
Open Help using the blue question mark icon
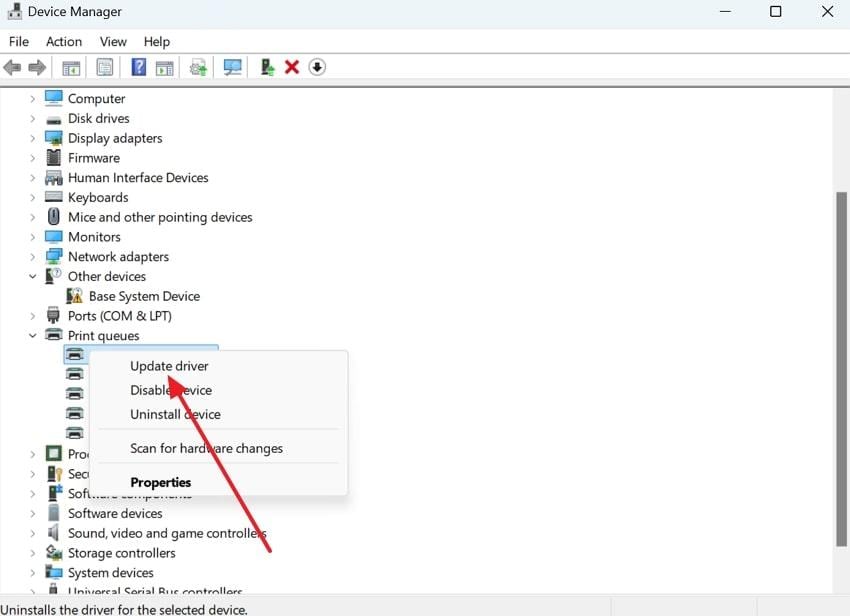(137, 67)
